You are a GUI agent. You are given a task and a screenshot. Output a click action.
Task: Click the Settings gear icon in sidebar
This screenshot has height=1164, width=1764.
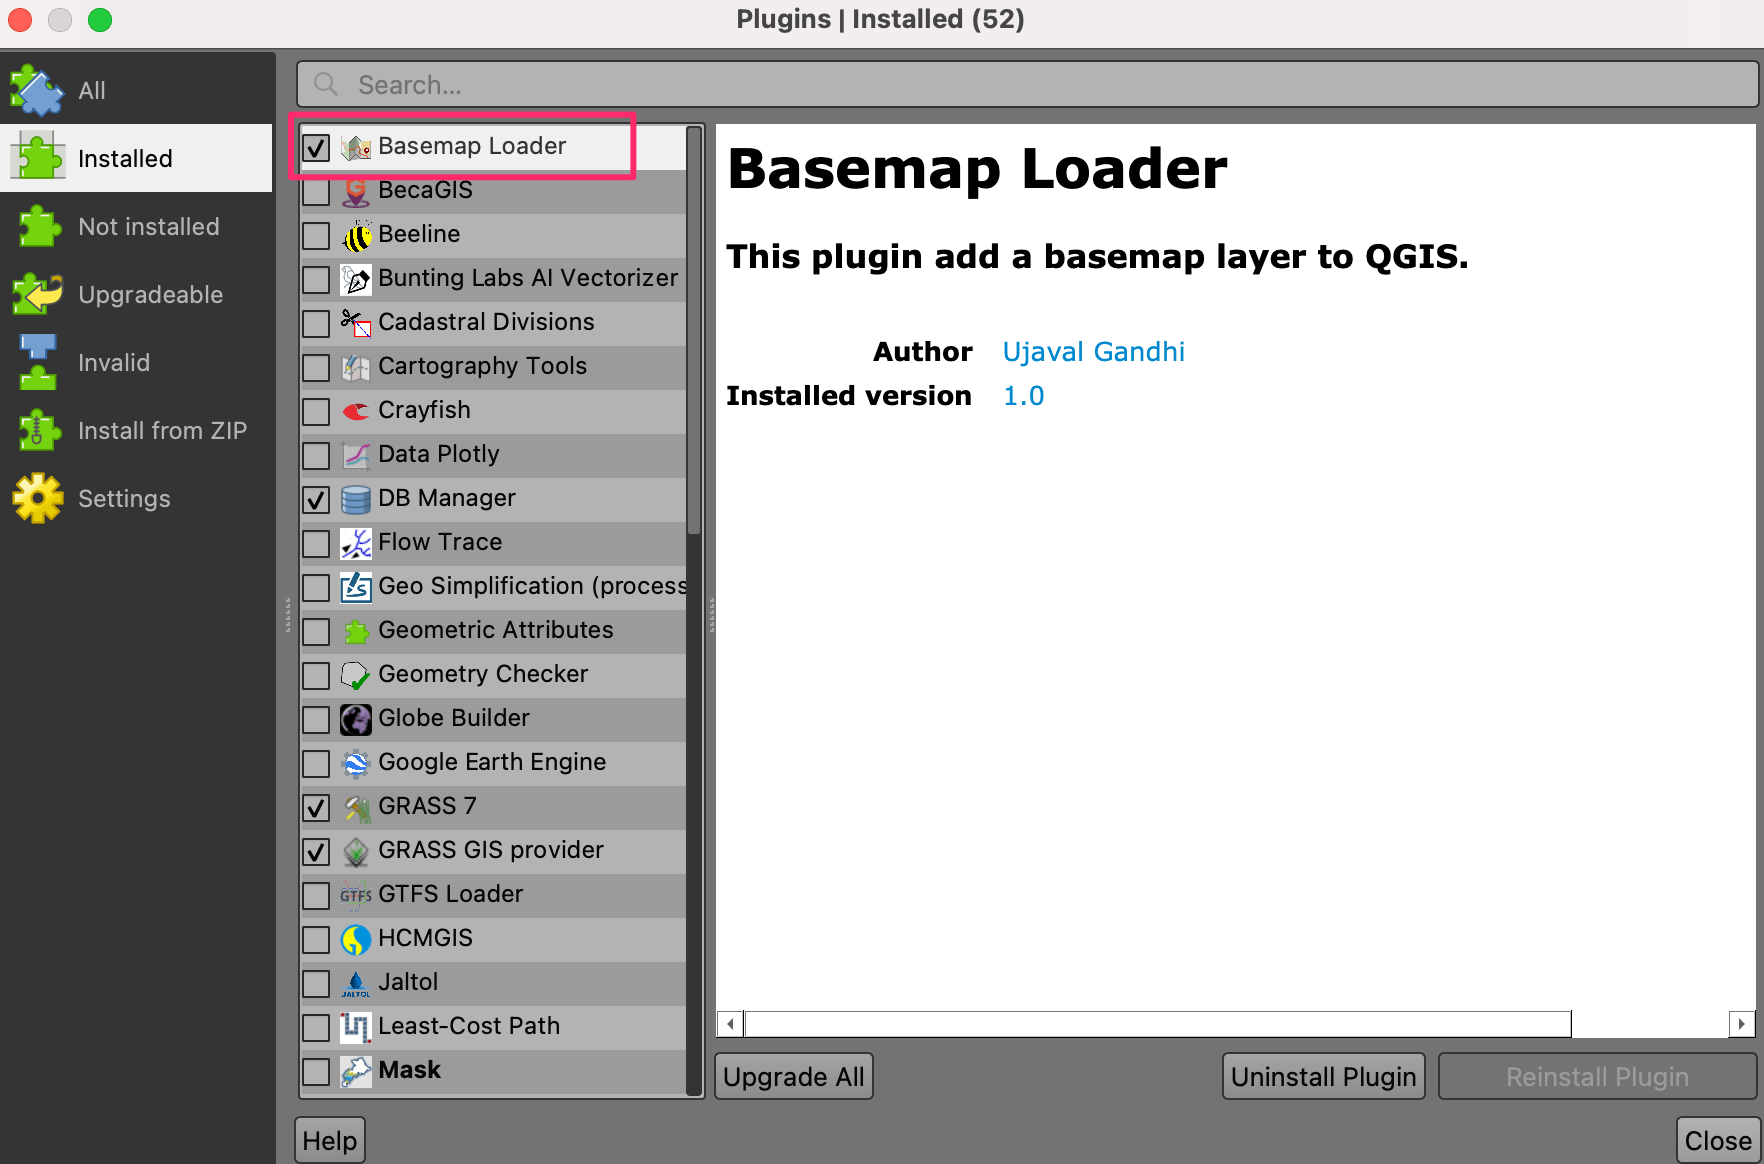[38, 498]
